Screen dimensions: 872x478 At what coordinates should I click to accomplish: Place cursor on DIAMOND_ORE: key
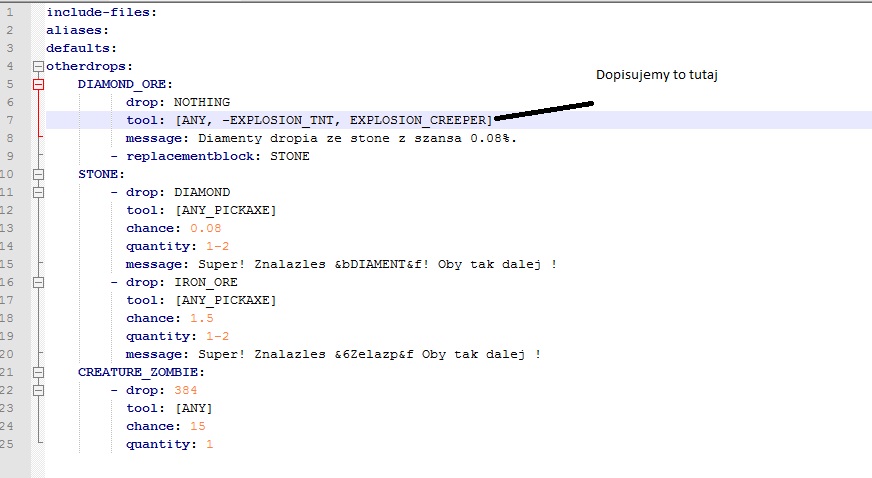tap(125, 84)
